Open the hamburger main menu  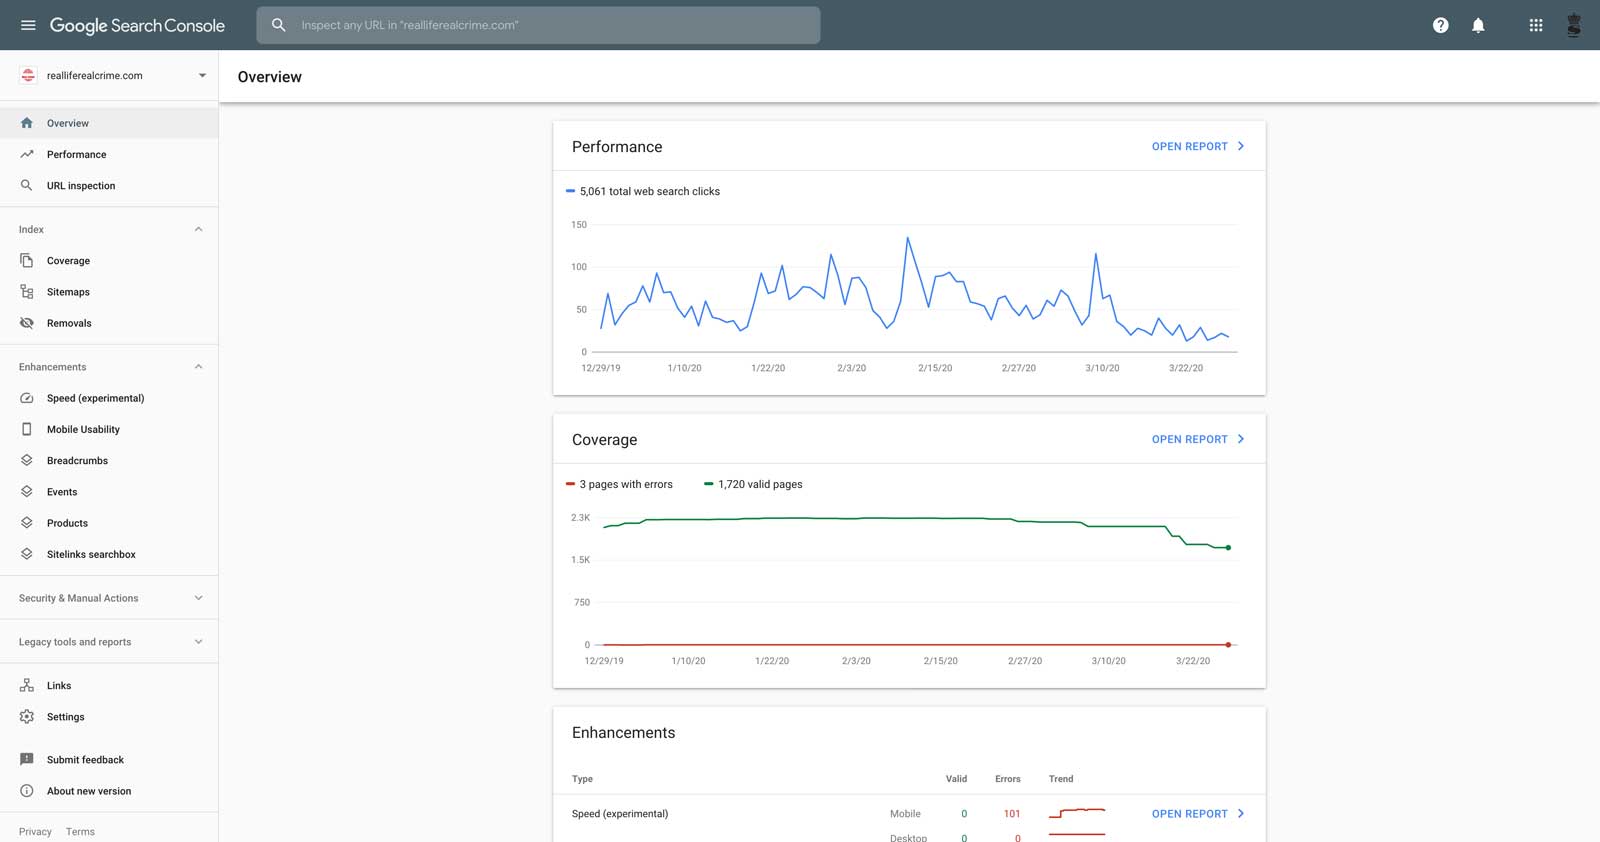tap(28, 25)
